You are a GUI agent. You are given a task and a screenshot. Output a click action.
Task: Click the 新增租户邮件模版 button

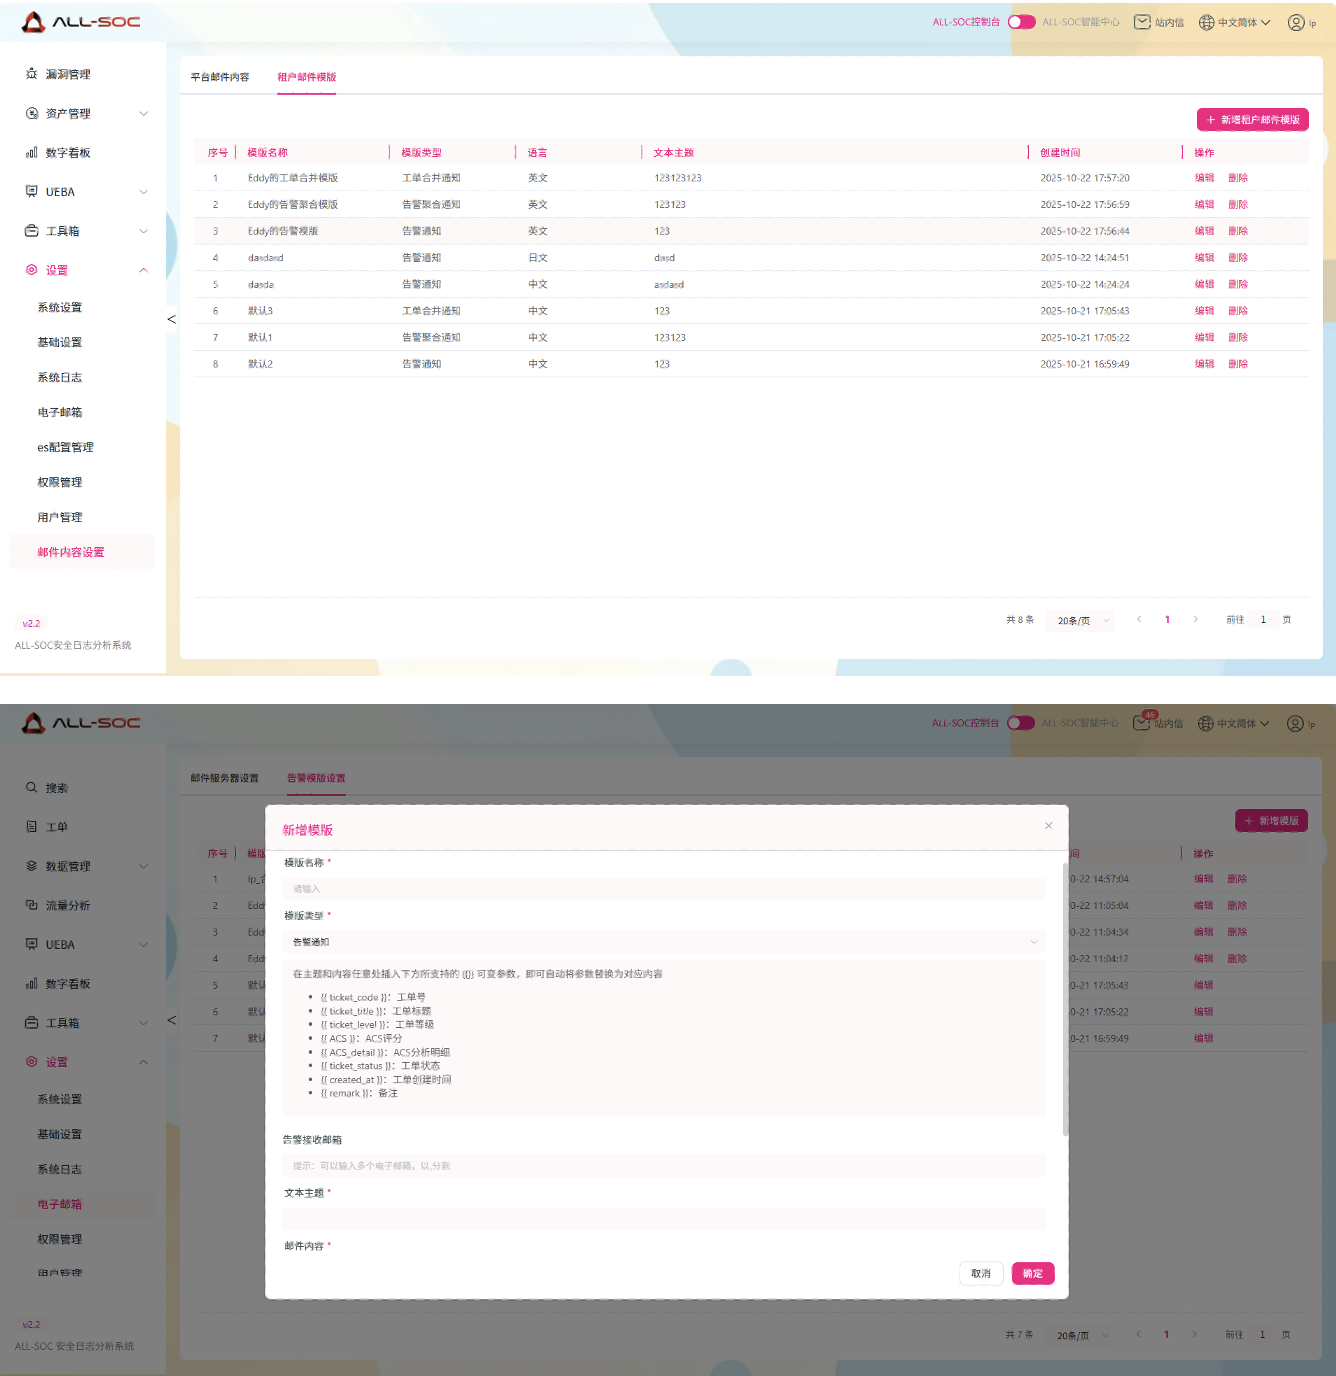[1252, 120]
